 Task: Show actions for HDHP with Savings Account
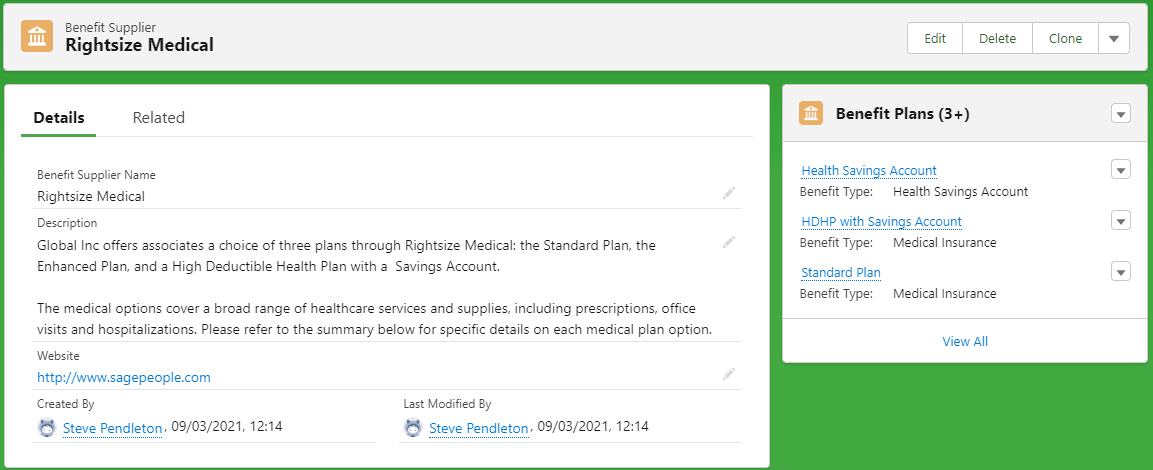click(x=1120, y=221)
